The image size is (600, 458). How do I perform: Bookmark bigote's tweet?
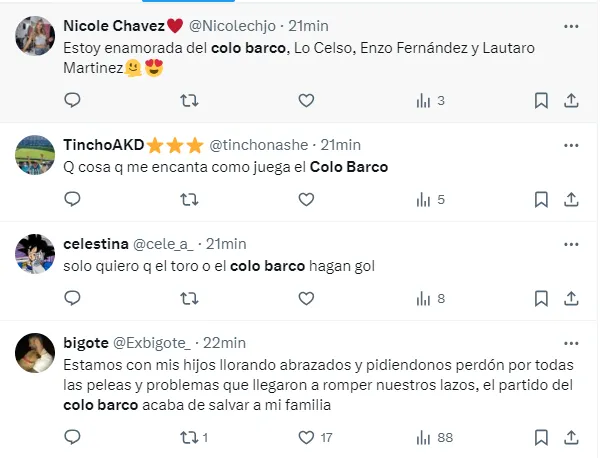point(541,437)
